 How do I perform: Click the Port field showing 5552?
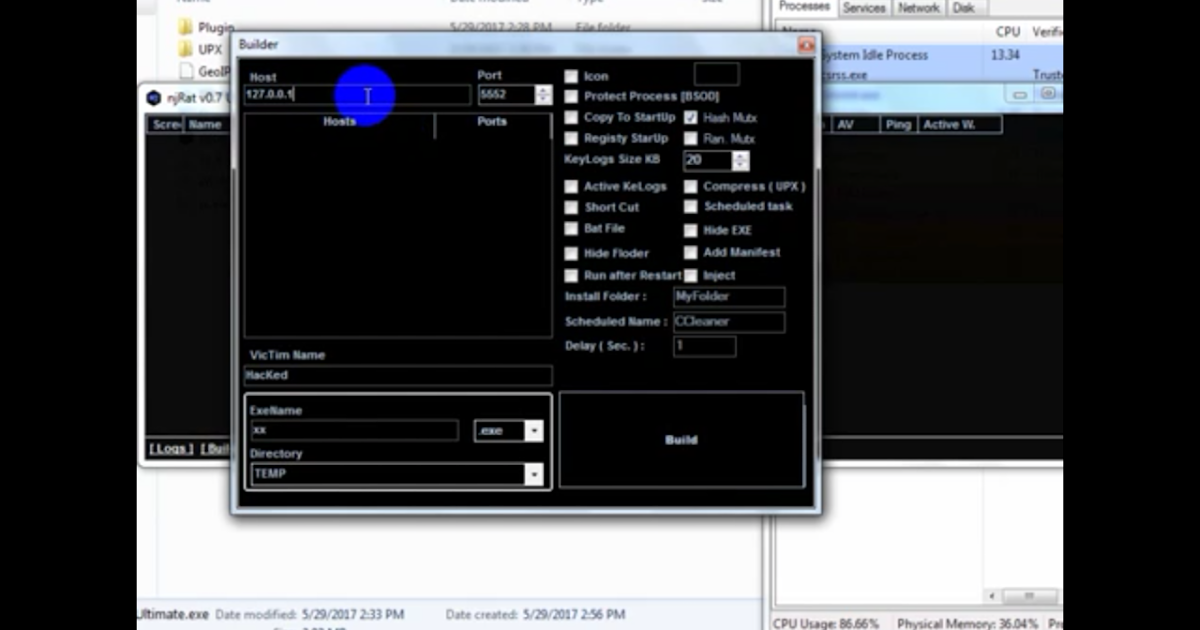click(x=506, y=95)
